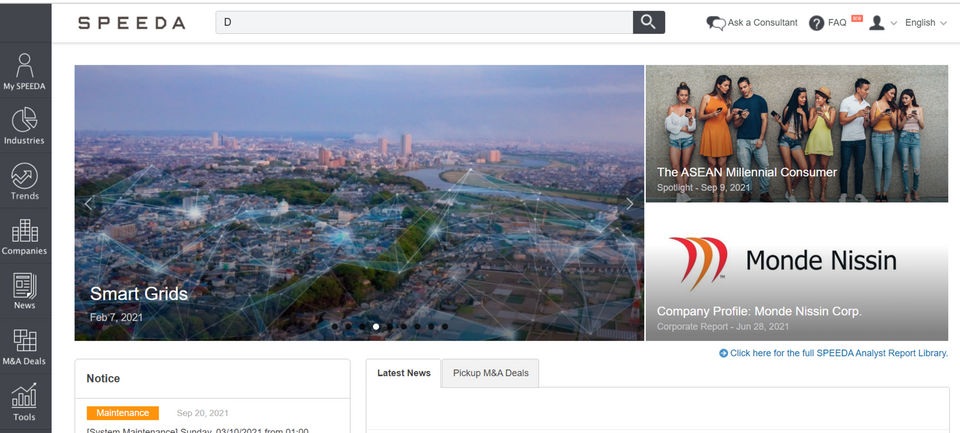Open the English language dropdown
Image resolution: width=960 pixels, height=433 pixels.
coord(926,23)
